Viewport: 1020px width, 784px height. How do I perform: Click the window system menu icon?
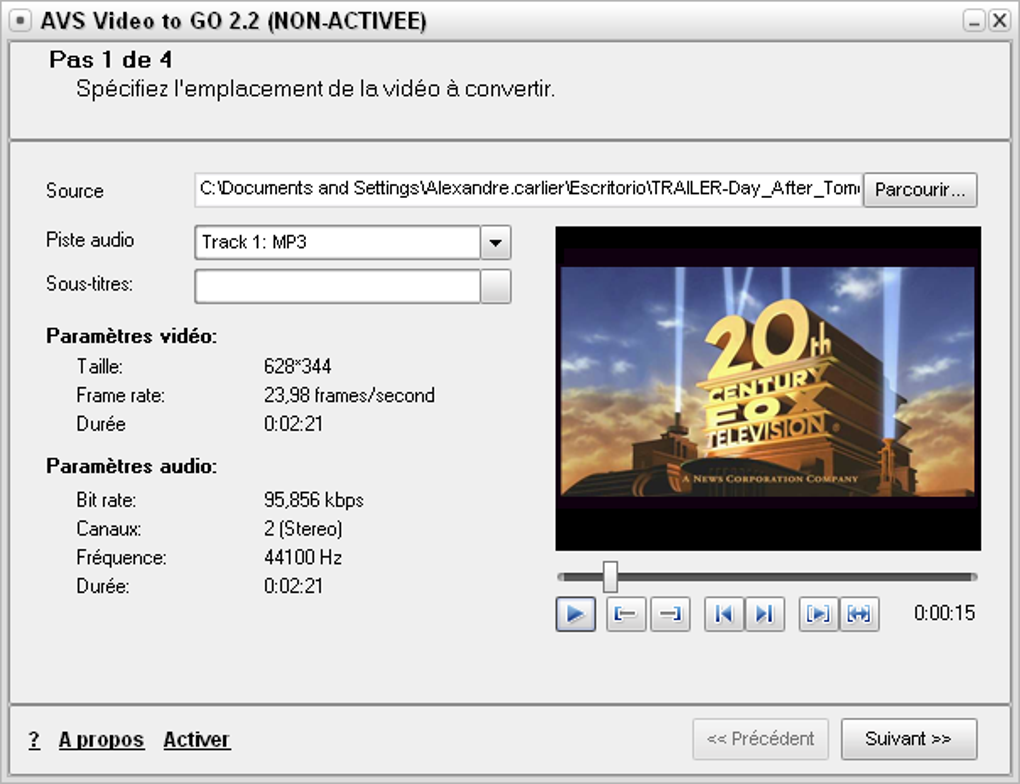point(20,21)
